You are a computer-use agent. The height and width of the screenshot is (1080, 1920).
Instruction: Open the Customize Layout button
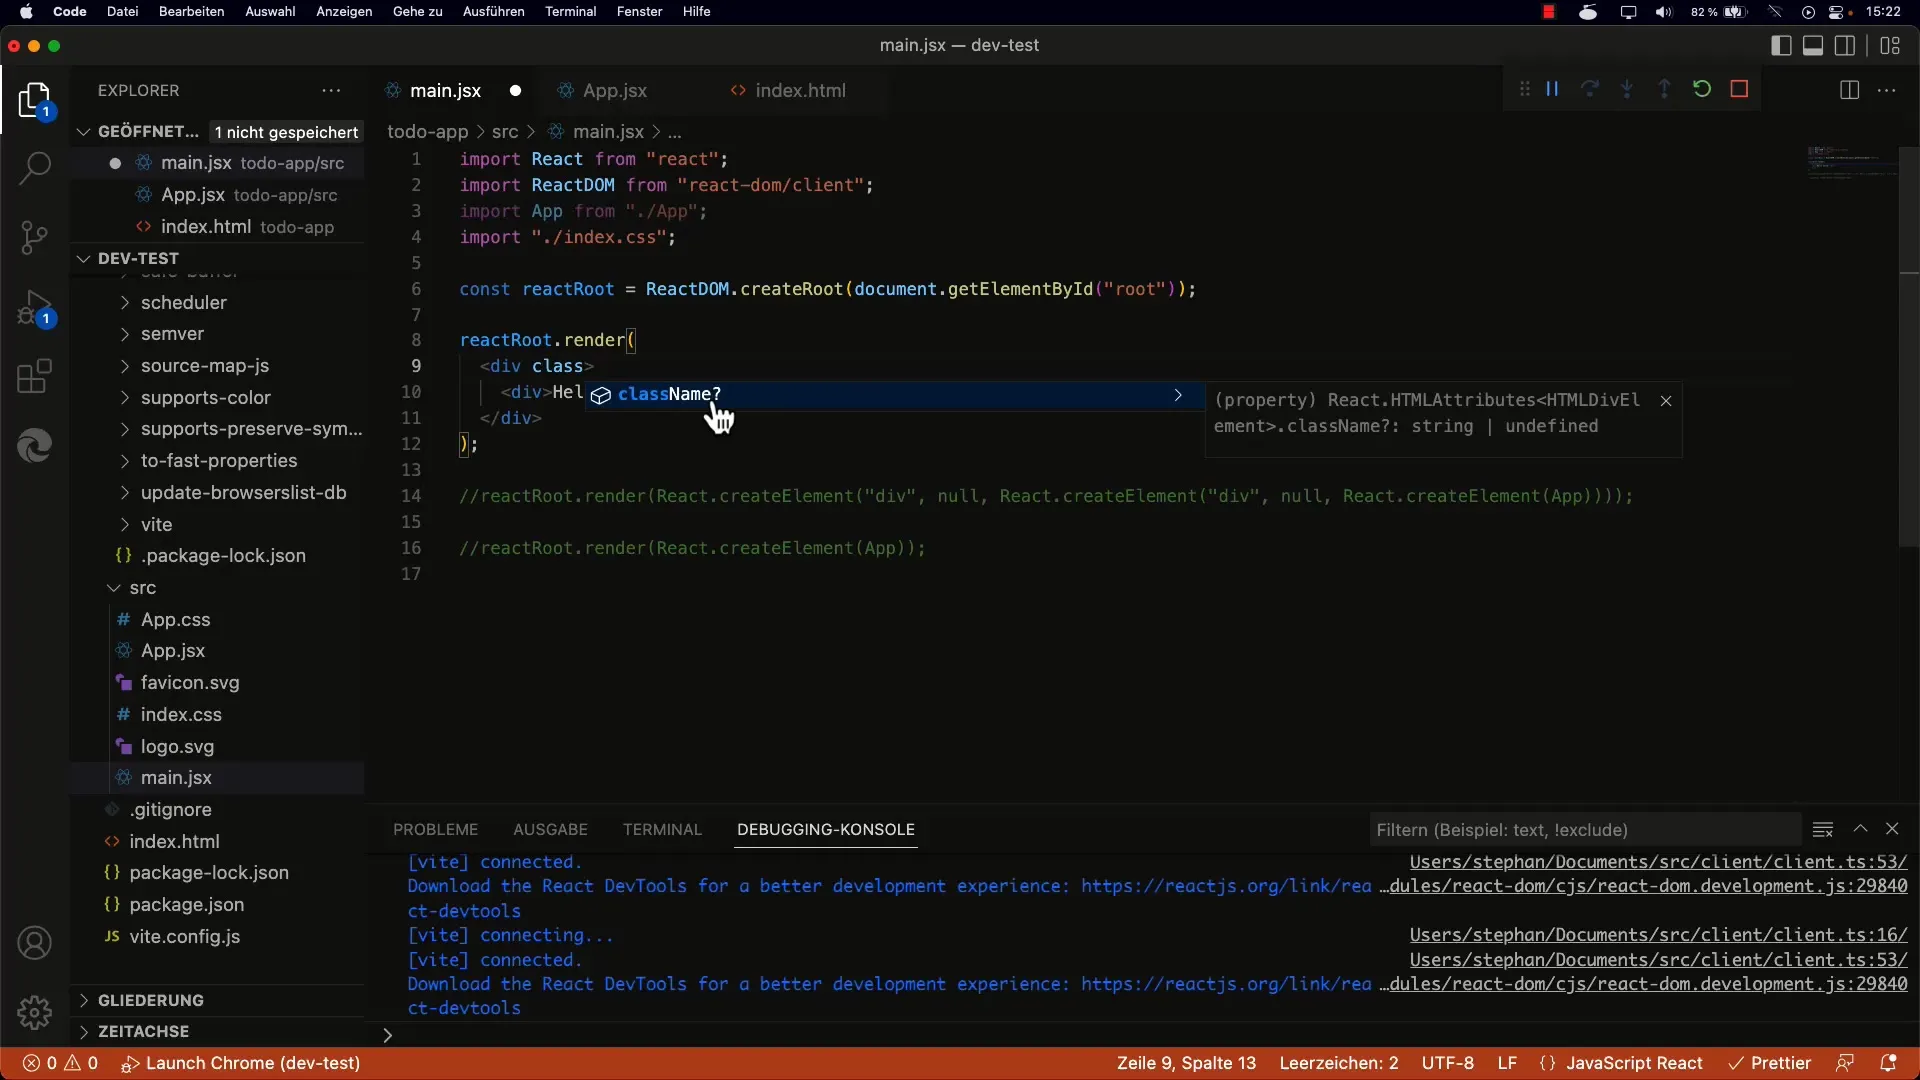[x=1890, y=45]
